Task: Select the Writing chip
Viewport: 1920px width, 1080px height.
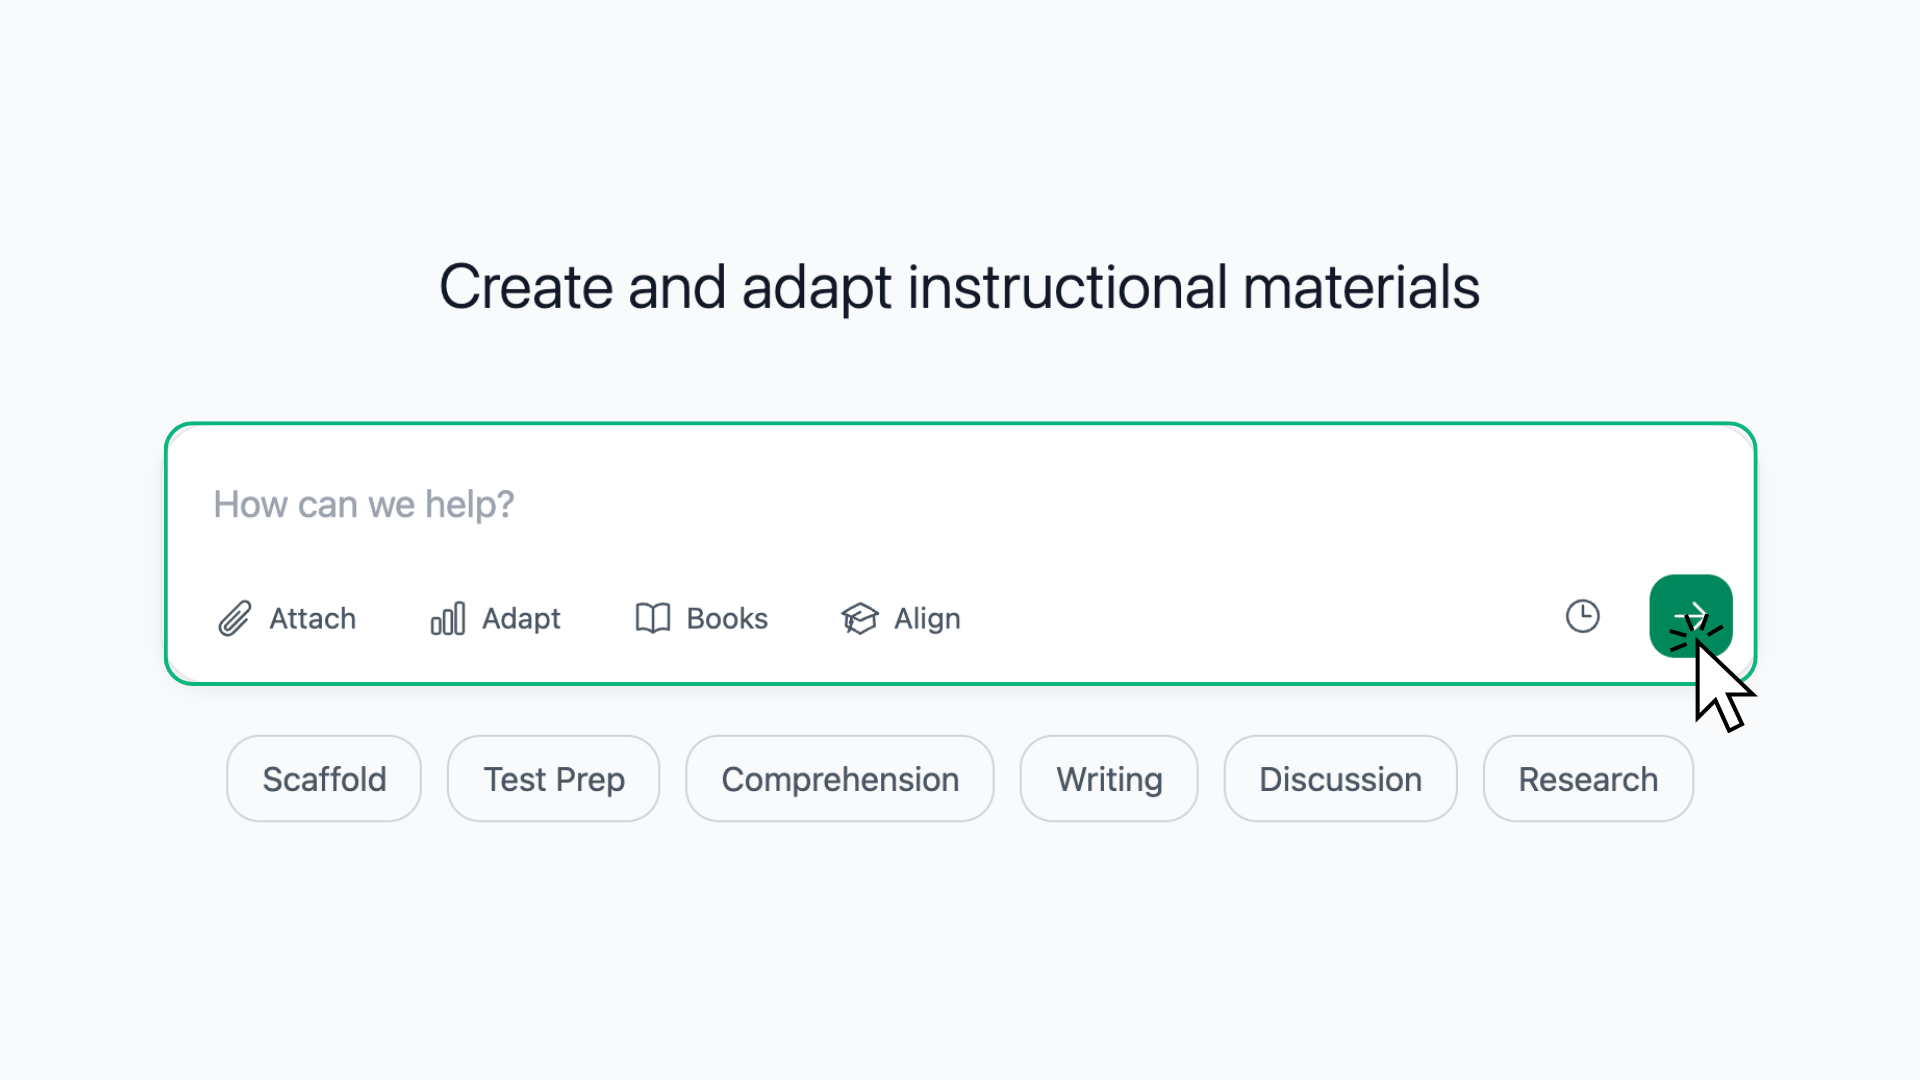Action: coord(1109,779)
